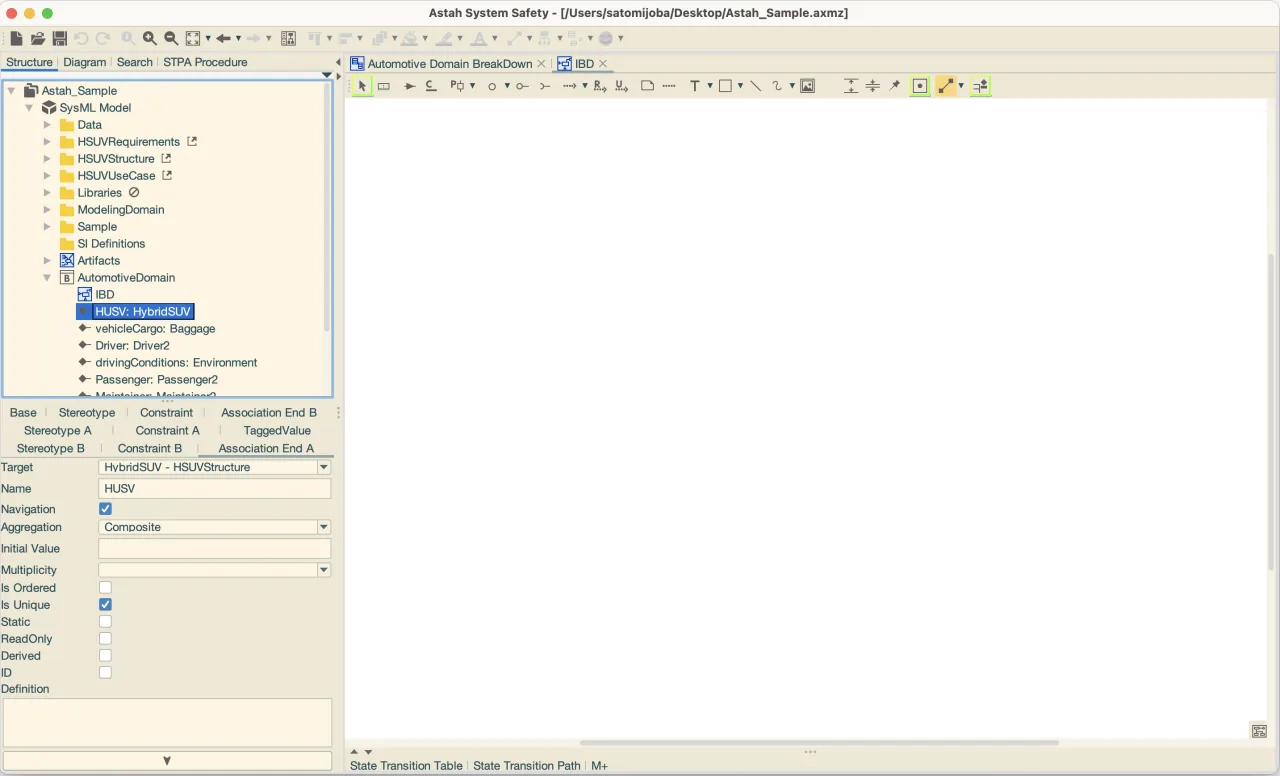
Task: Uncheck the Is Unique checkbox
Action: (x=105, y=605)
